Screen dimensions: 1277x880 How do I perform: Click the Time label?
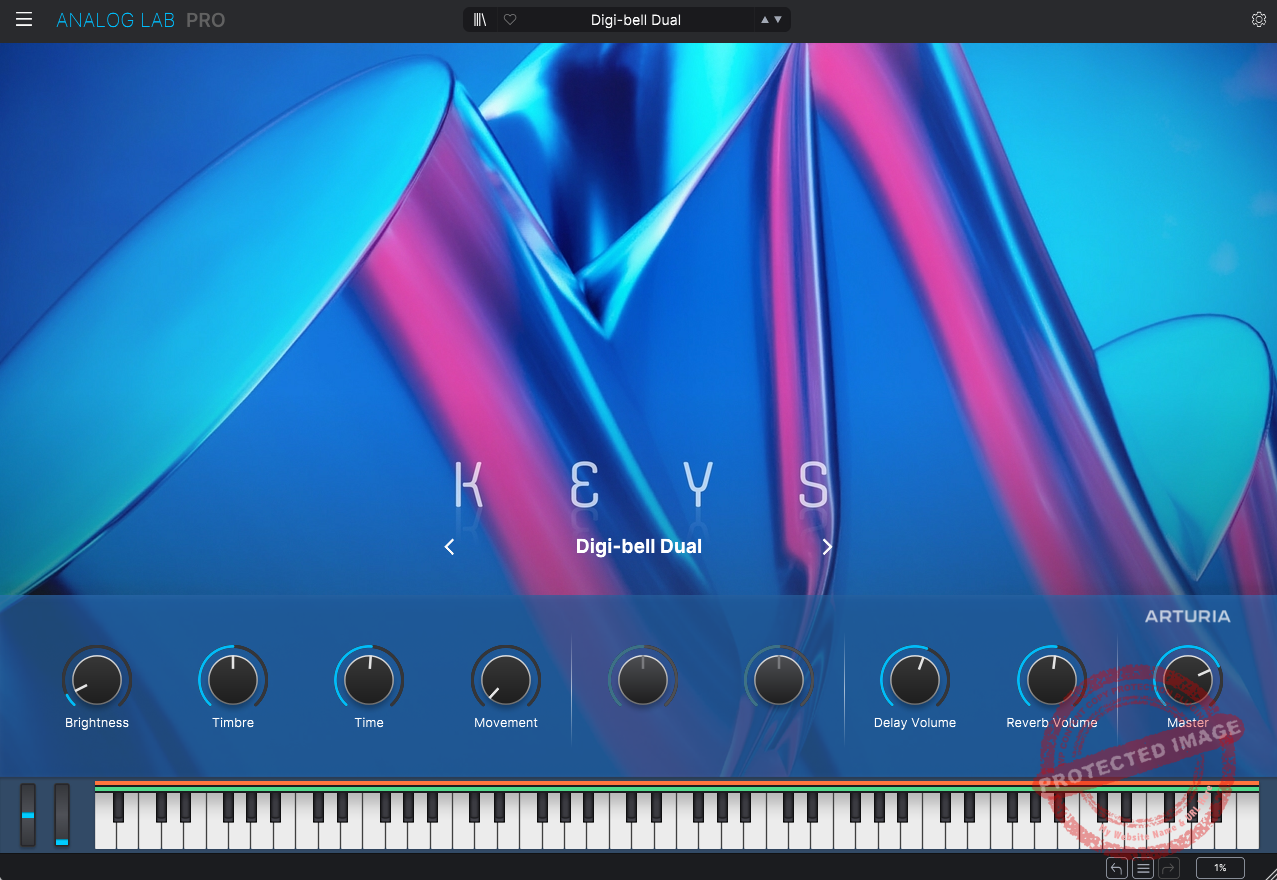pos(369,723)
